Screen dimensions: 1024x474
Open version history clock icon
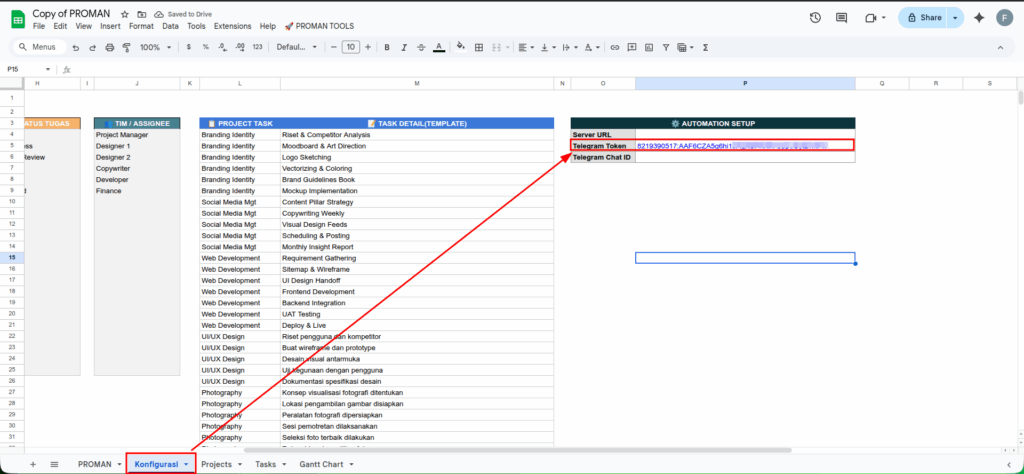(x=815, y=18)
